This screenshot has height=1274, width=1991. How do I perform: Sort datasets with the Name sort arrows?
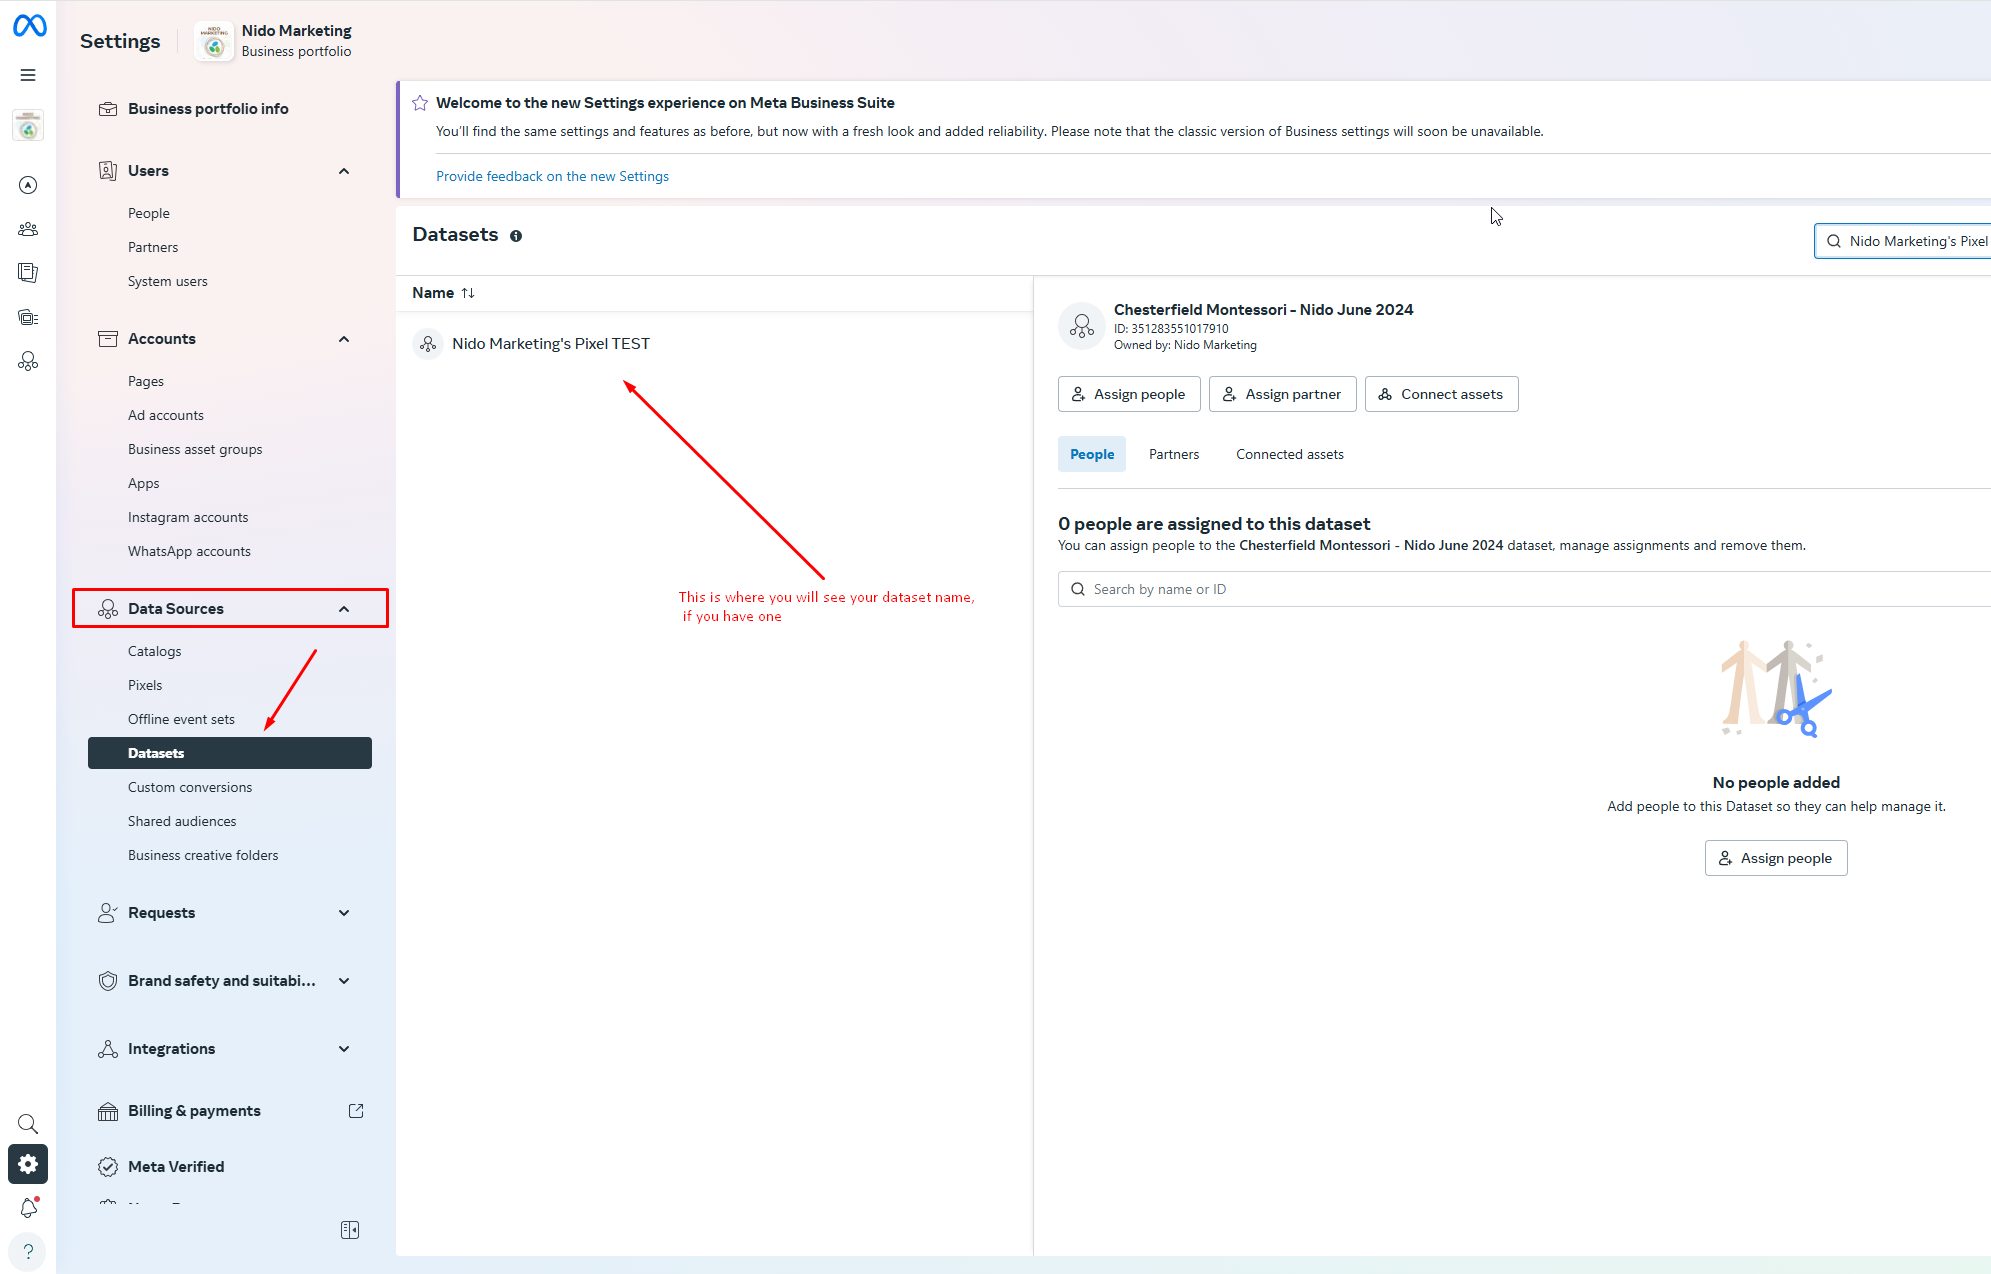(468, 293)
